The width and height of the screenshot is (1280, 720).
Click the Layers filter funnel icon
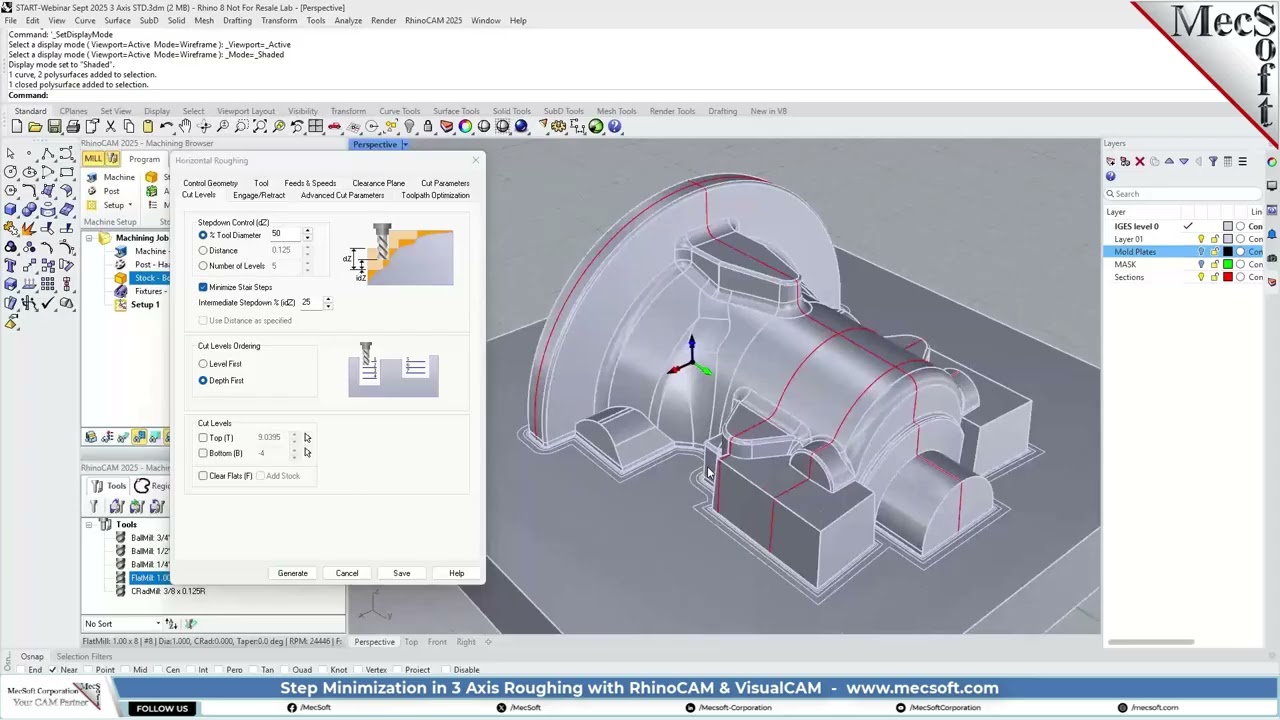coord(1213,161)
